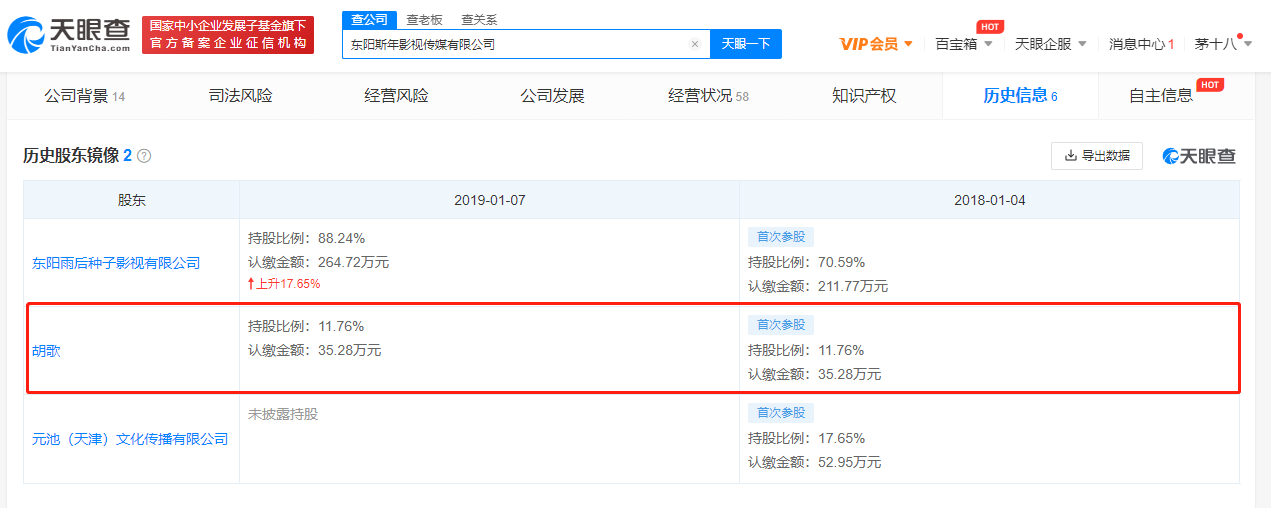Select the 查公司 search tab
This screenshot has height=508, width=1271.
[369, 20]
